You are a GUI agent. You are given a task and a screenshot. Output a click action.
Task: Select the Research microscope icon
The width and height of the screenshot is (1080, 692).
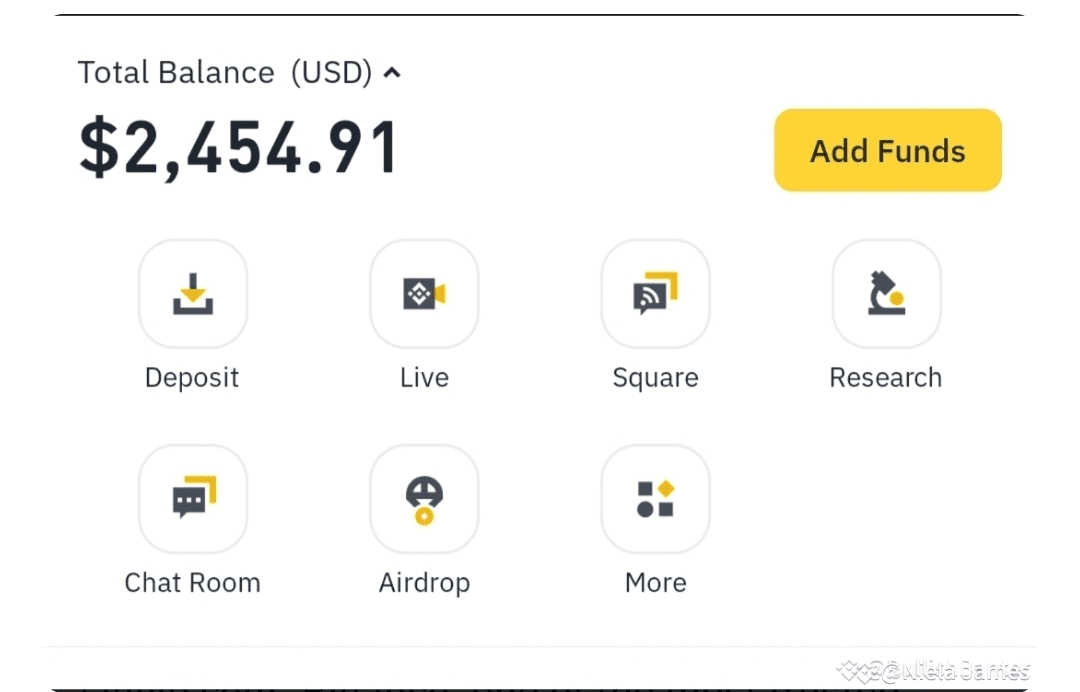coord(886,294)
